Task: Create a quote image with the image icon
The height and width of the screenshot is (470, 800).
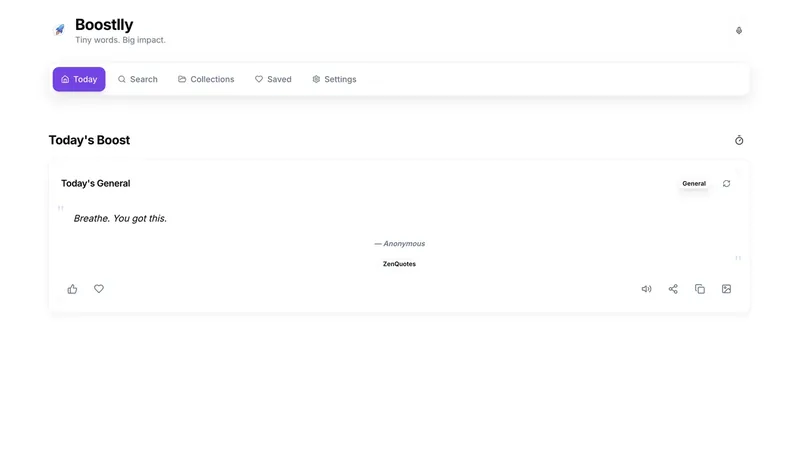Action: click(727, 289)
